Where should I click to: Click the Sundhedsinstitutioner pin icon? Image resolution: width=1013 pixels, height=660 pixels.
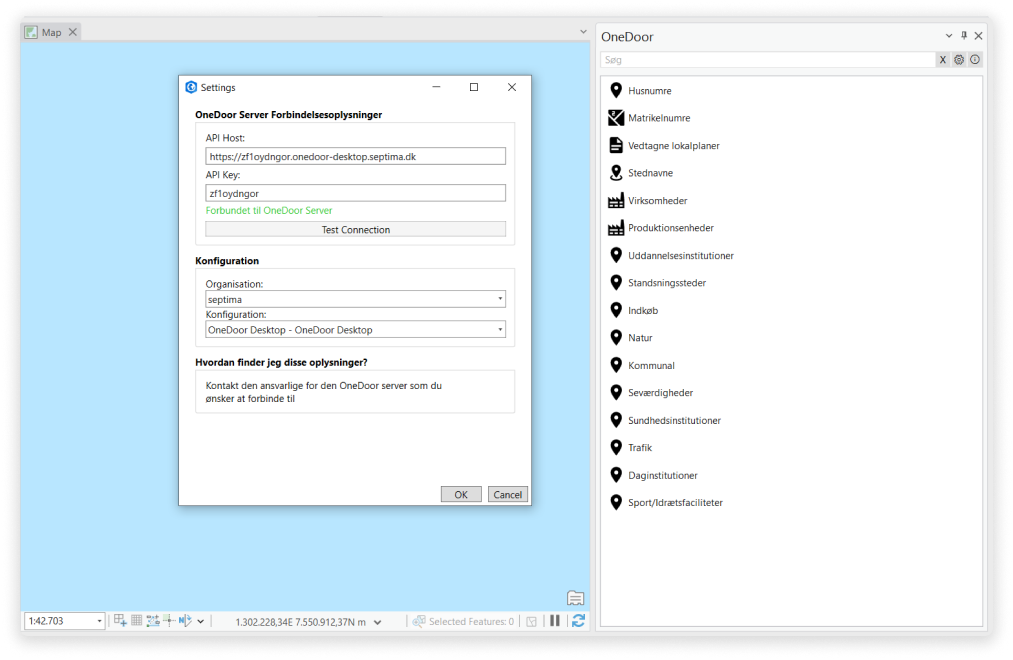tap(616, 420)
